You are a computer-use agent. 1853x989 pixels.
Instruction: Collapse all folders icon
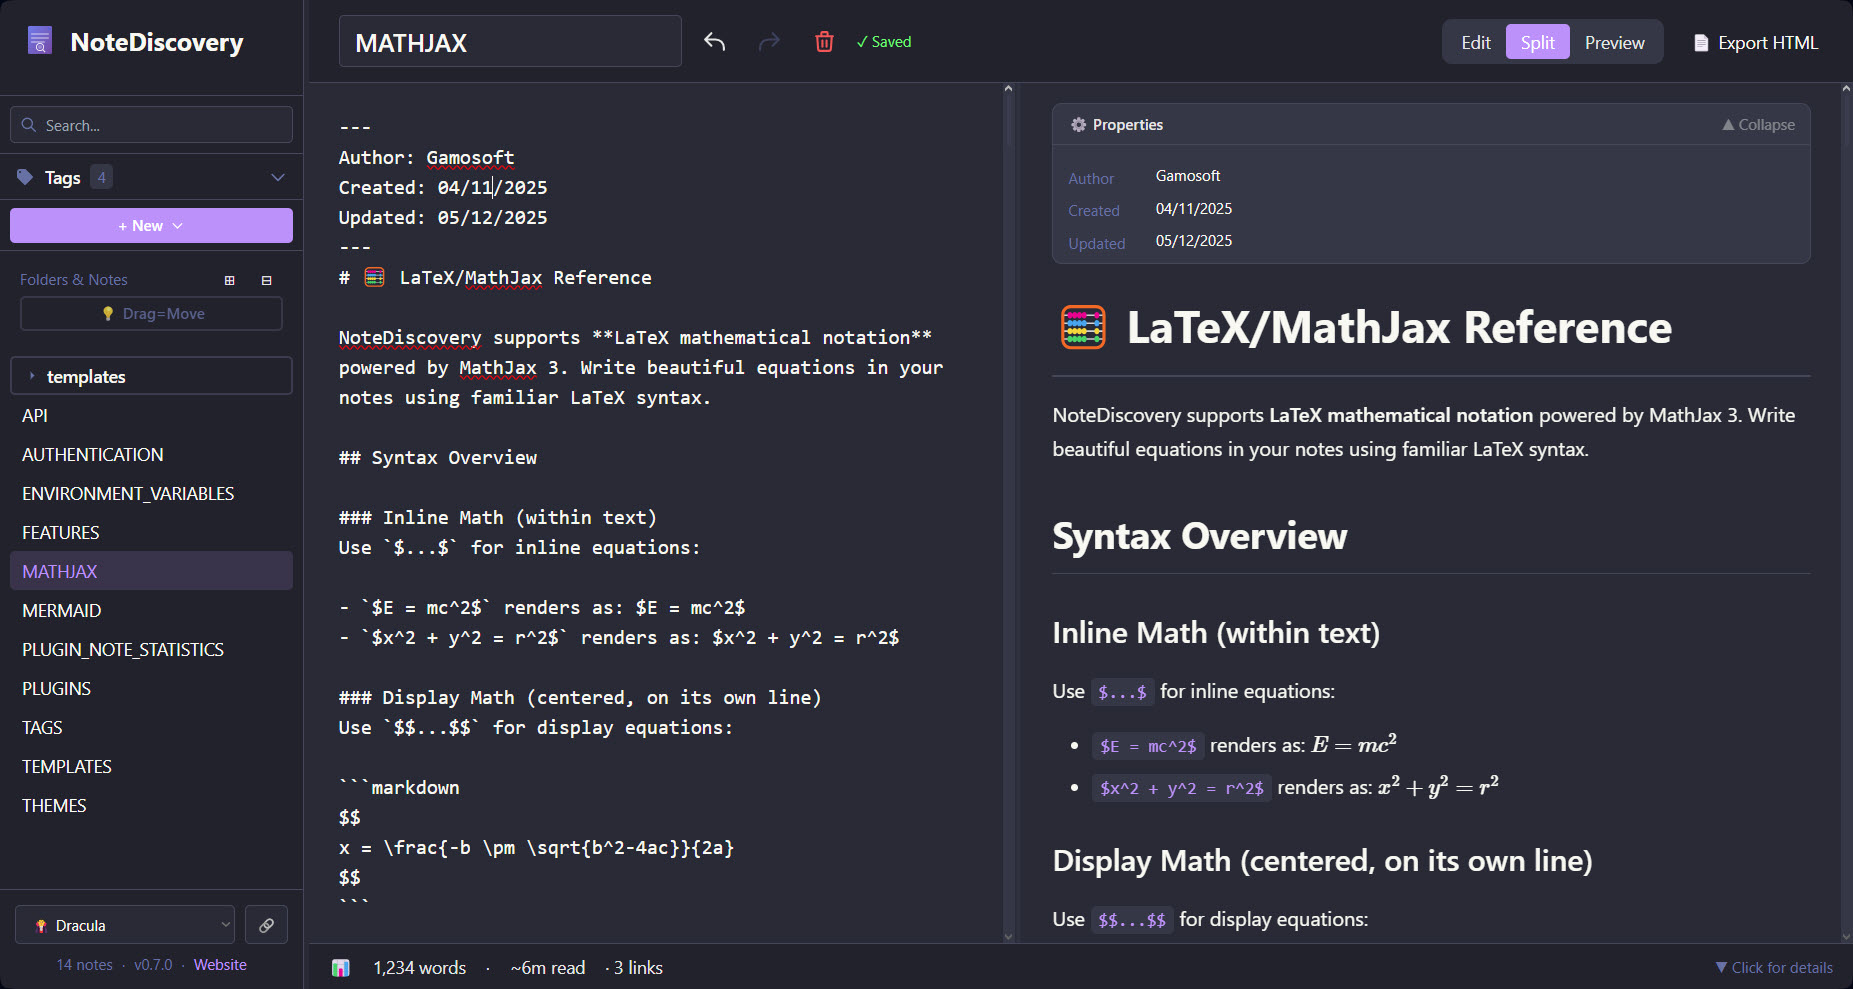(x=266, y=280)
